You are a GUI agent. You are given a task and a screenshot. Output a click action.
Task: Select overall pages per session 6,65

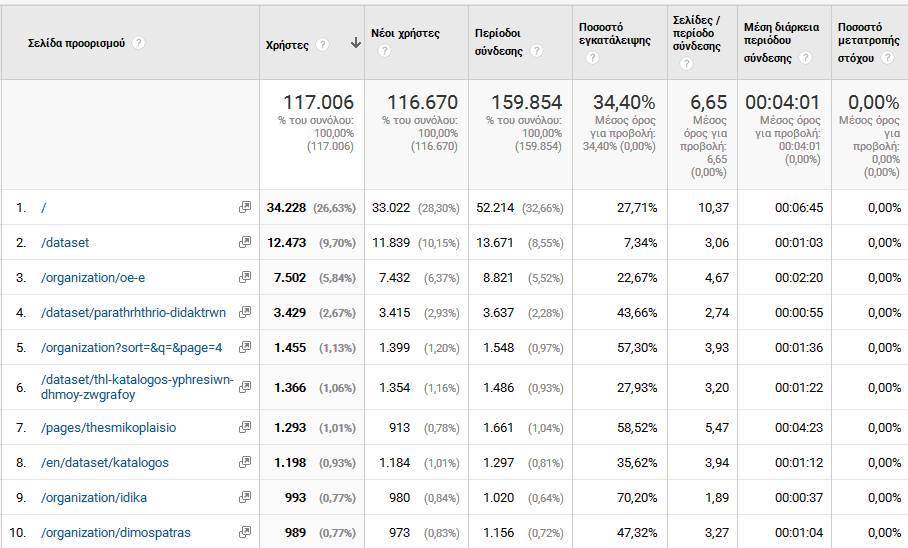click(708, 103)
